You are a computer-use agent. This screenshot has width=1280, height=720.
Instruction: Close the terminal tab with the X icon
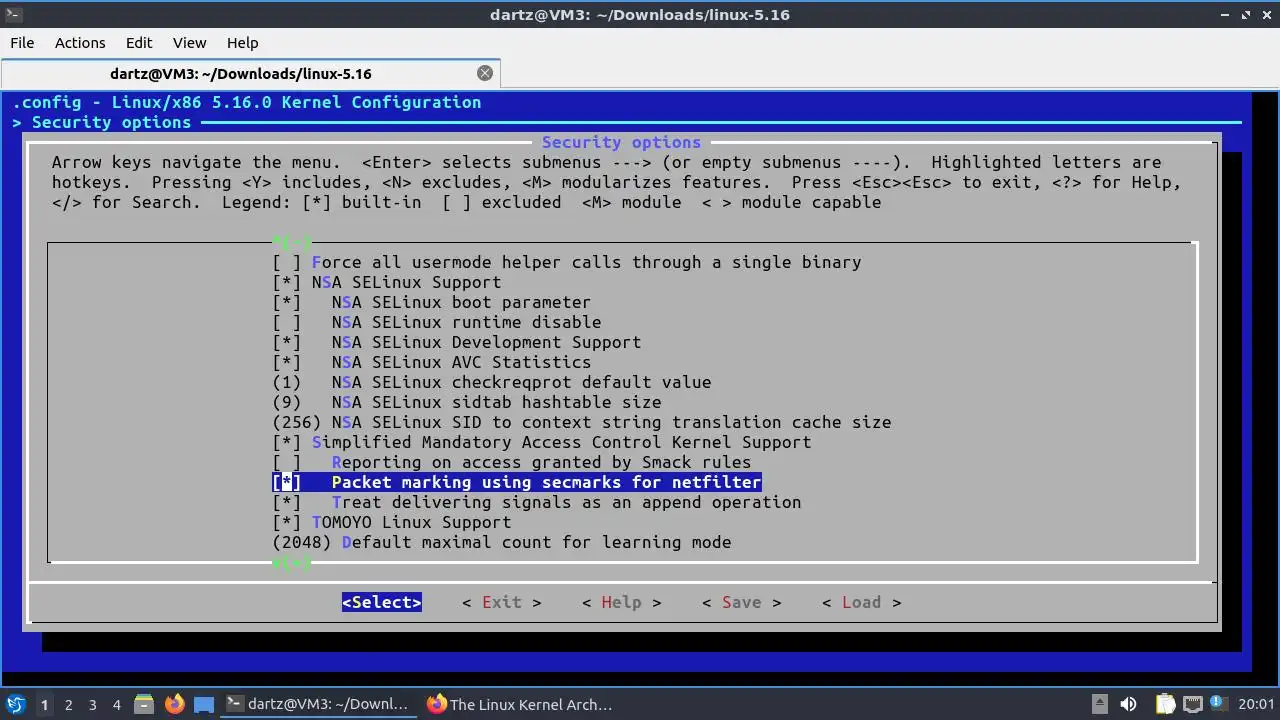click(485, 73)
